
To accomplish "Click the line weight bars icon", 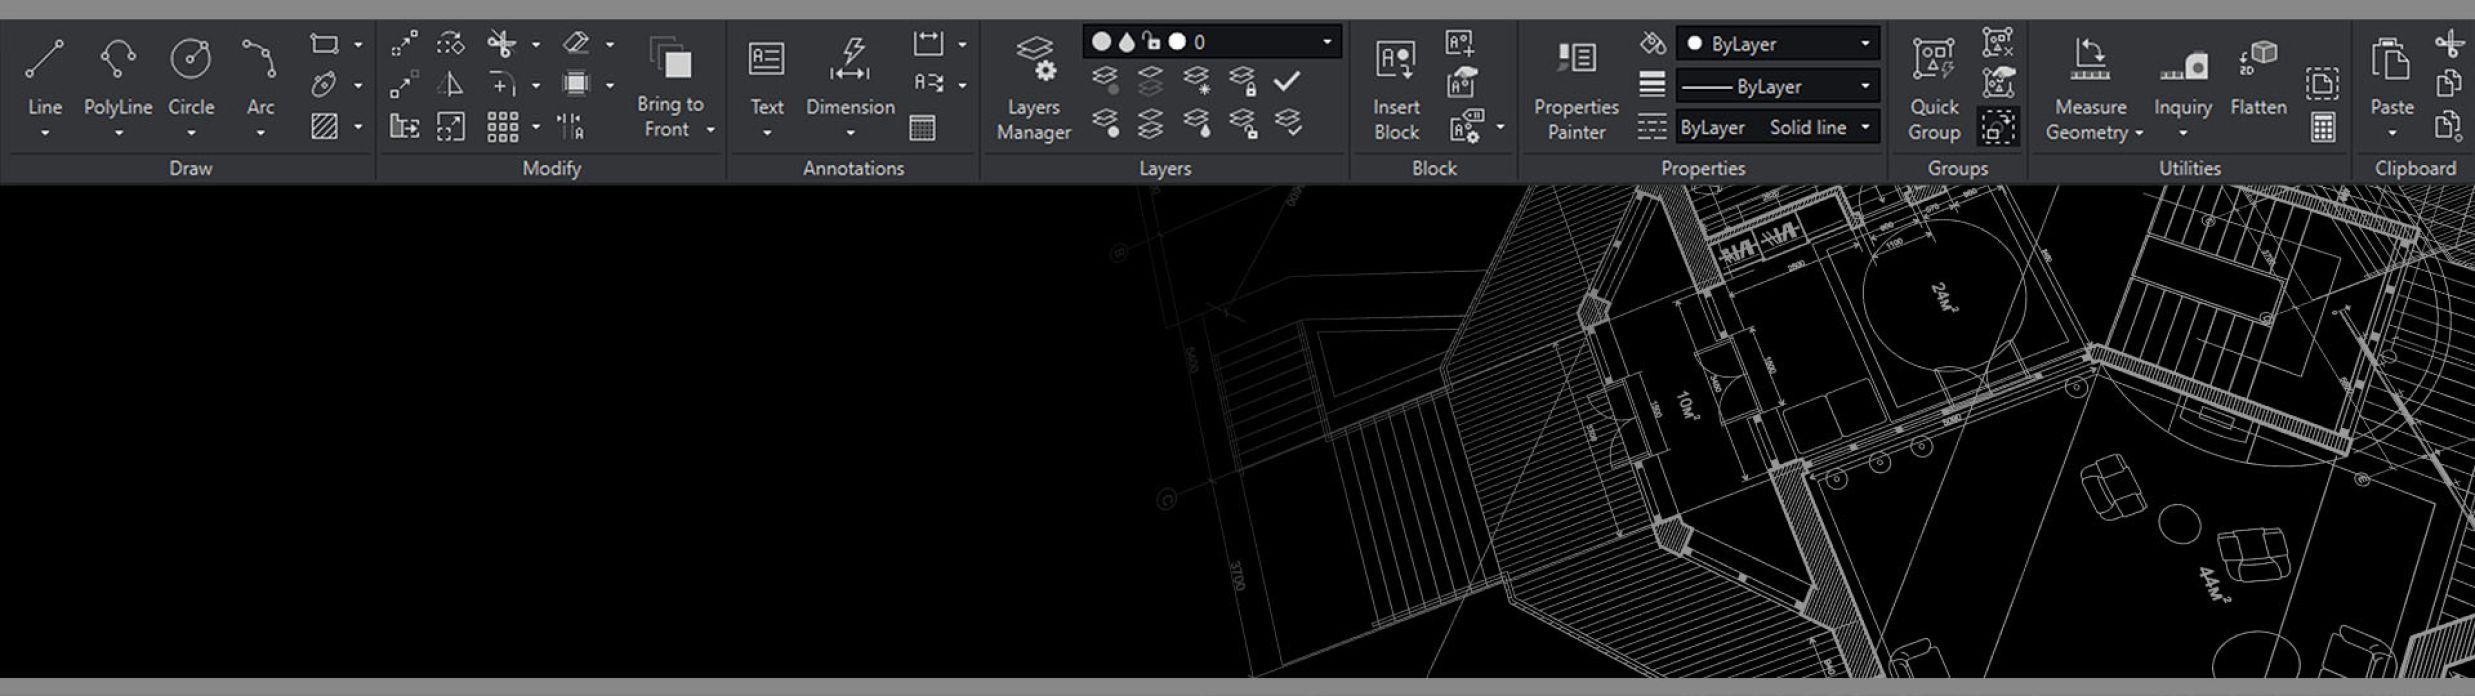I will (1652, 85).
